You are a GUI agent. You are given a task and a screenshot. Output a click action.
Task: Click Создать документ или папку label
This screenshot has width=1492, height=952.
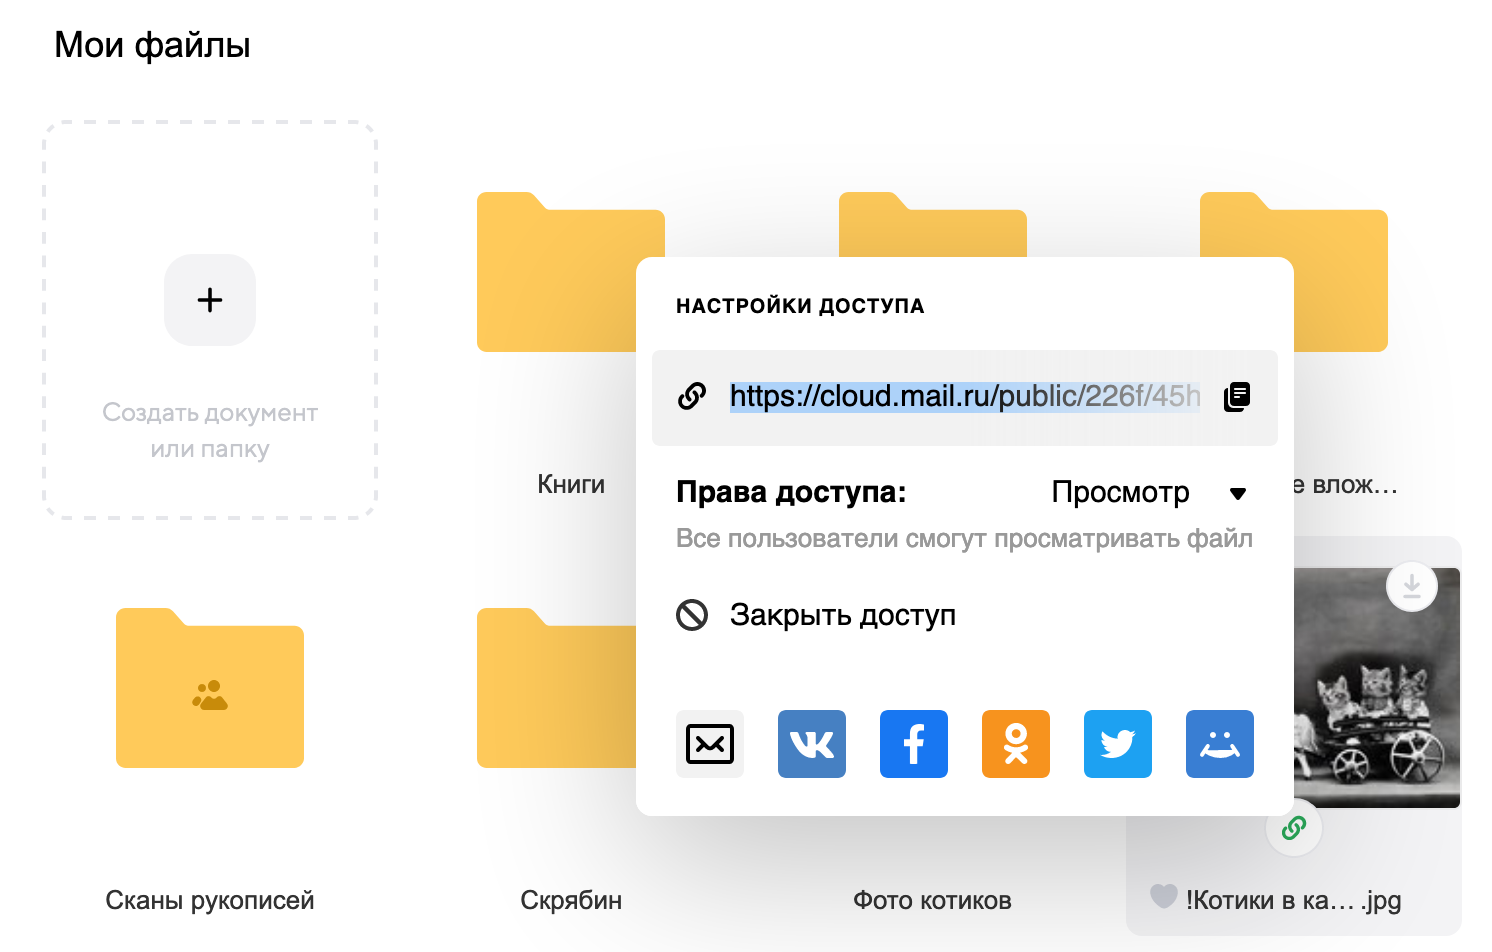coord(210,431)
